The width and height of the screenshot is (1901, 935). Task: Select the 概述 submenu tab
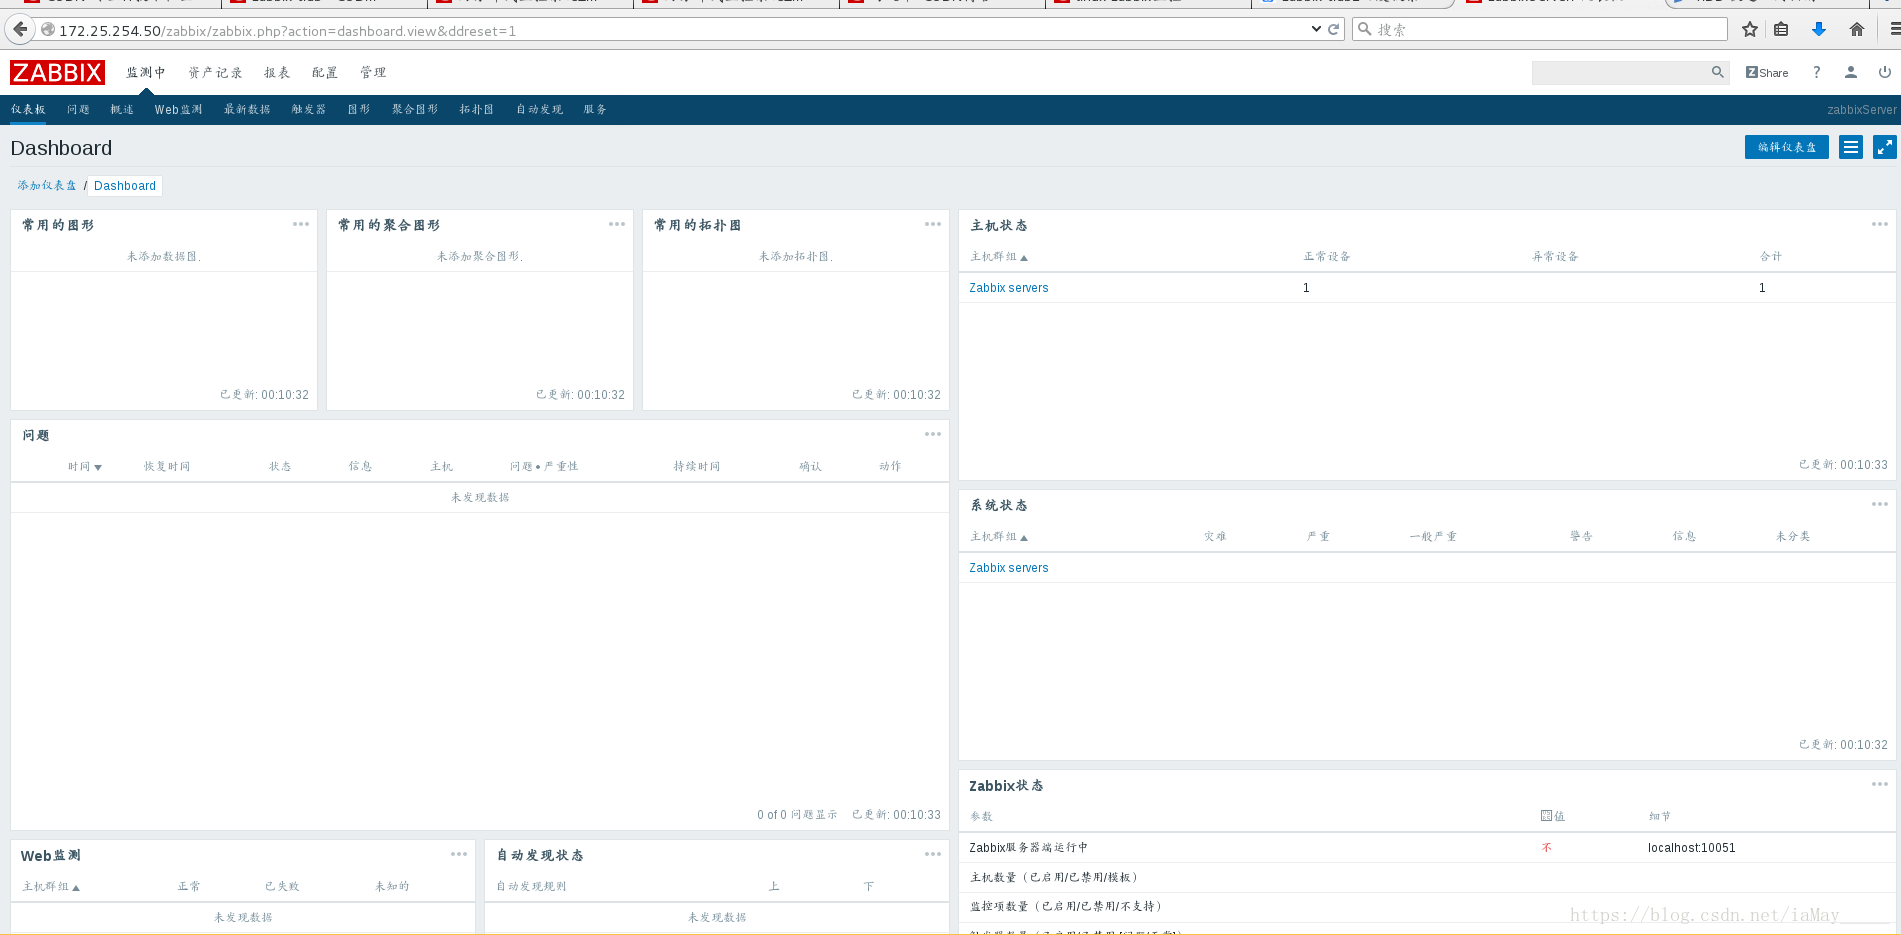tap(122, 109)
